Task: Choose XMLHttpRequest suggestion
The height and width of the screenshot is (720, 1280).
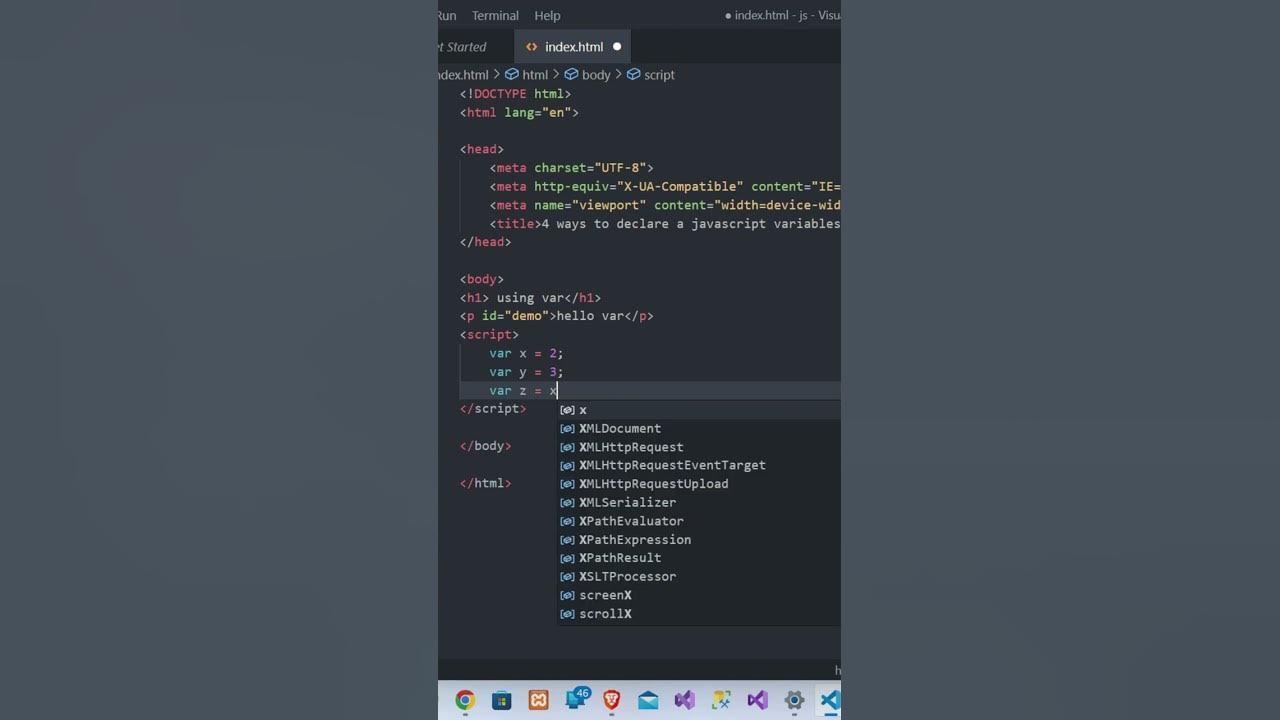Action: [699, 447]
